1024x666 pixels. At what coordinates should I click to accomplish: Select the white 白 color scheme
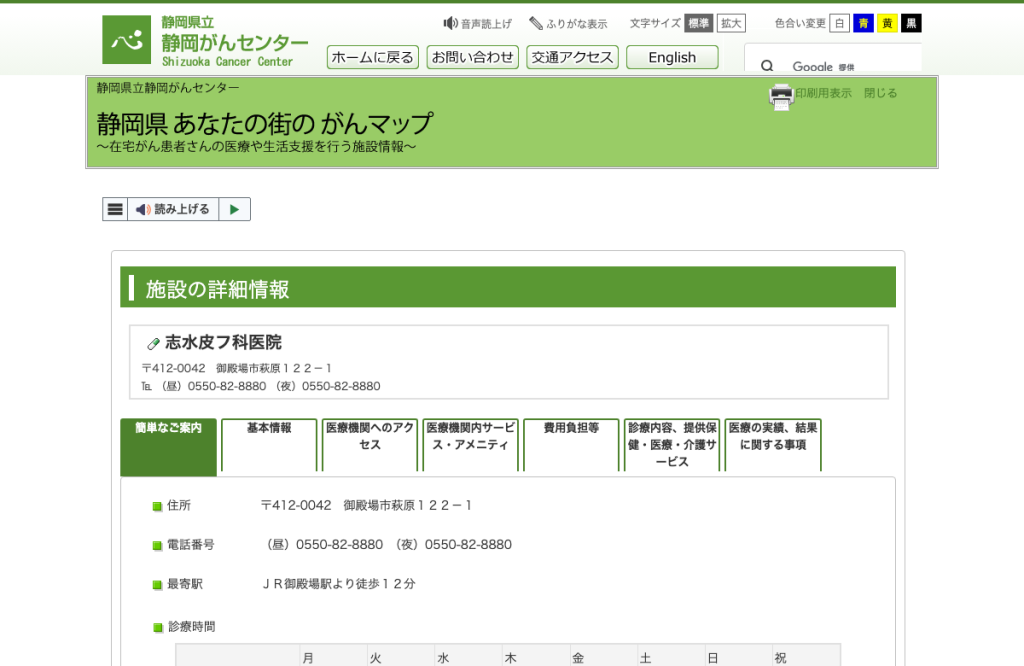pos(839,24)
